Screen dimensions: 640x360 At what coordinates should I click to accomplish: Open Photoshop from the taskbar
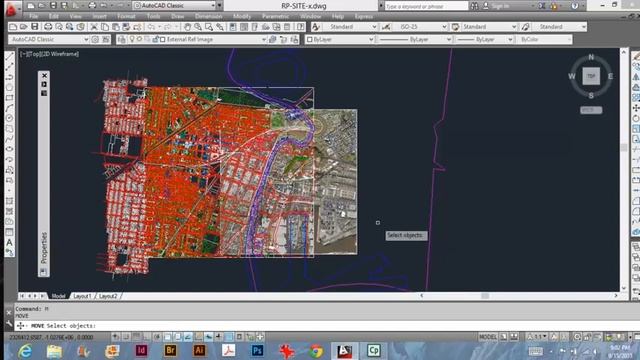pyautogui.click(x=257, y=351)
